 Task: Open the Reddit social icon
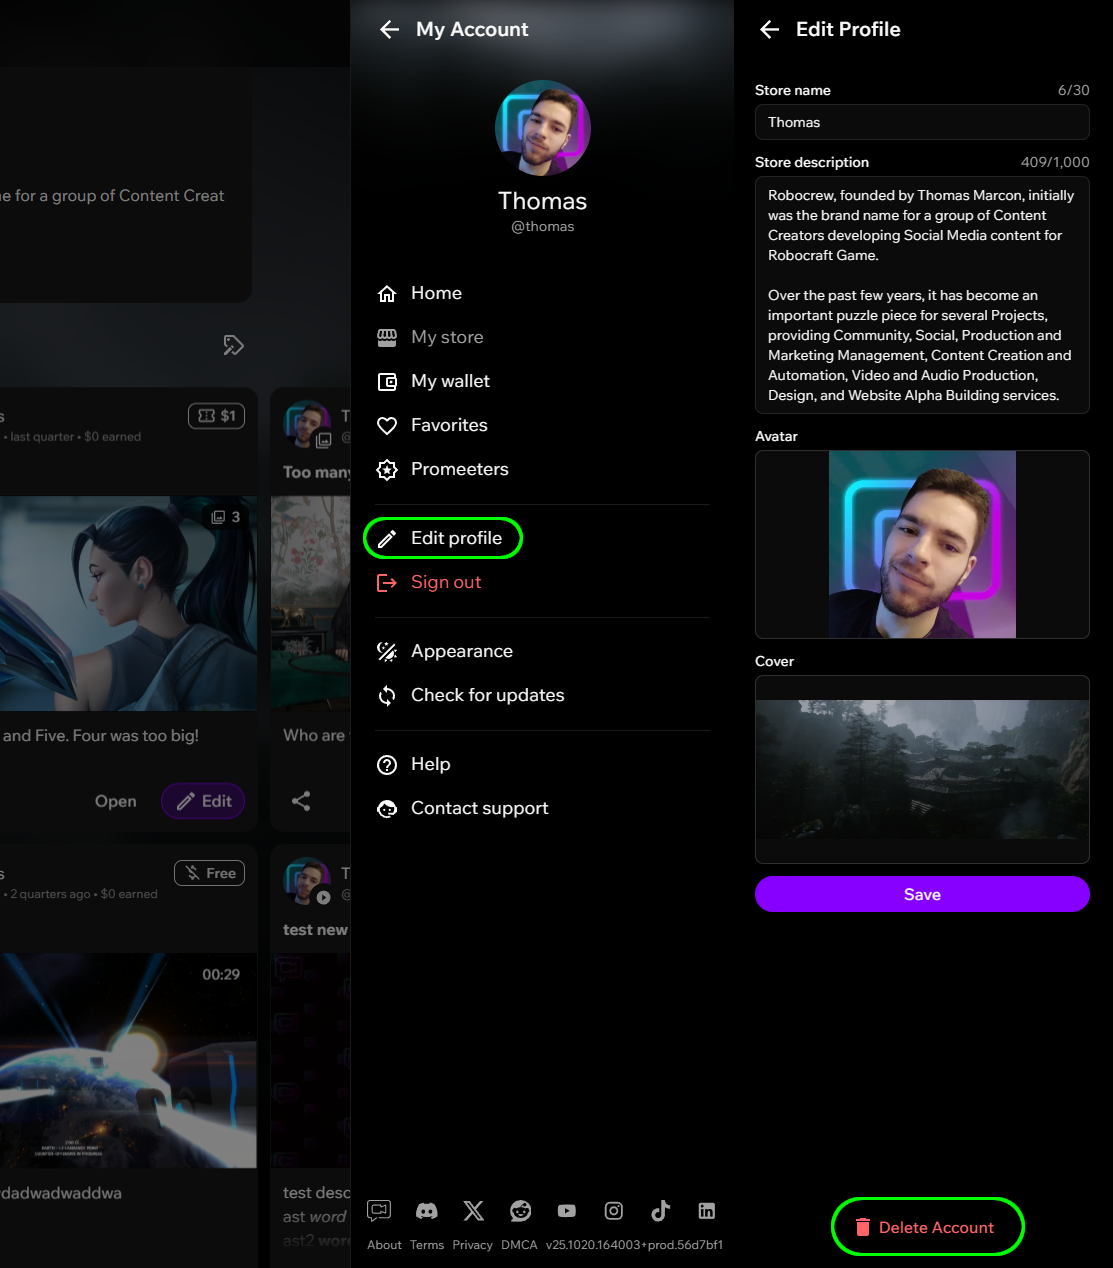521,1211
